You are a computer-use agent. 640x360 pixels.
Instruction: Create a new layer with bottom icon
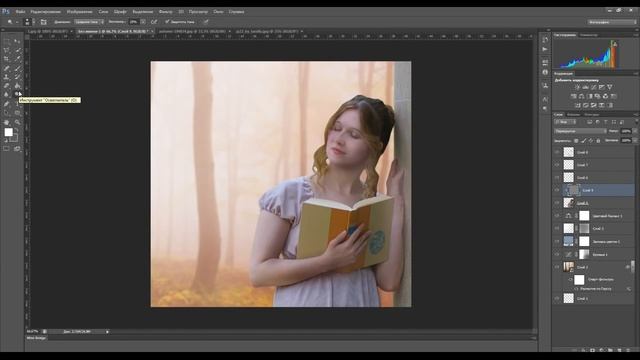(x=619, y=350)
